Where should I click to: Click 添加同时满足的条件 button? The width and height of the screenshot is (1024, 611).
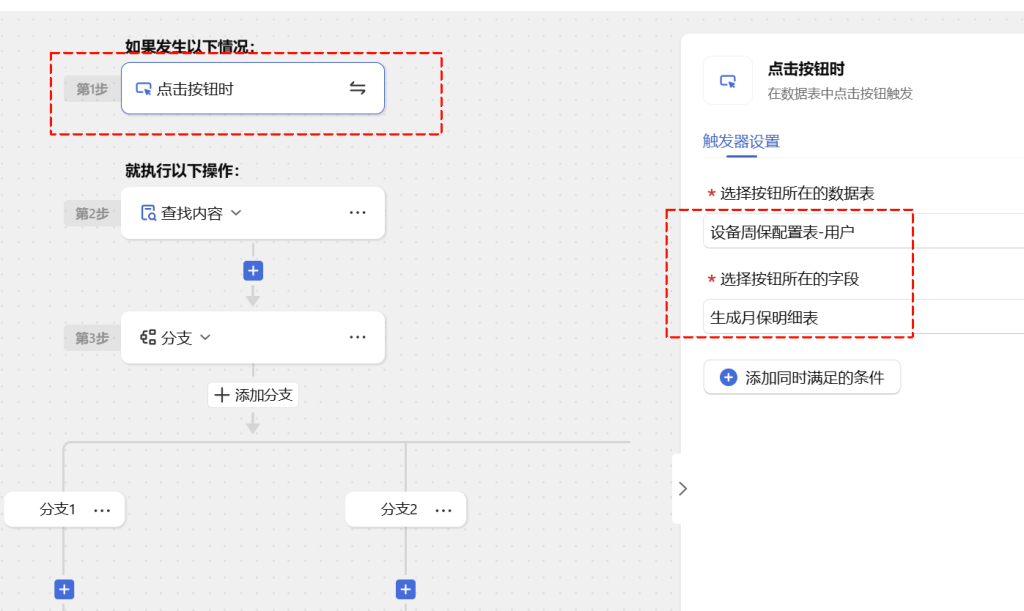[802, 377]
